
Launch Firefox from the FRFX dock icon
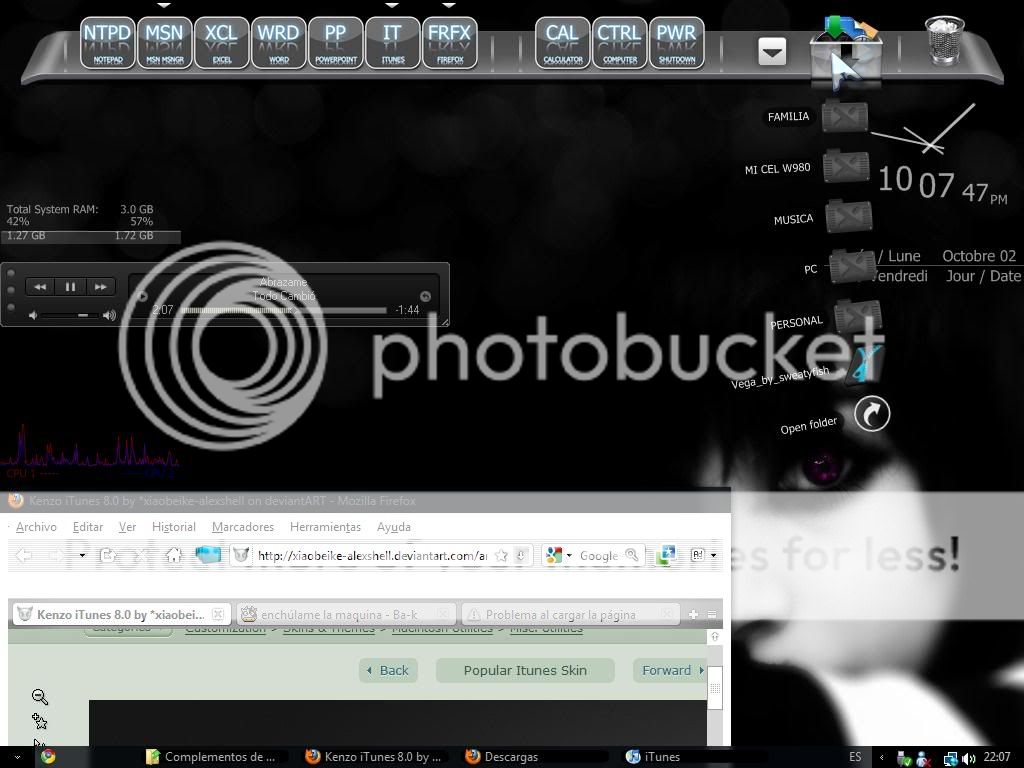[449, 43]
